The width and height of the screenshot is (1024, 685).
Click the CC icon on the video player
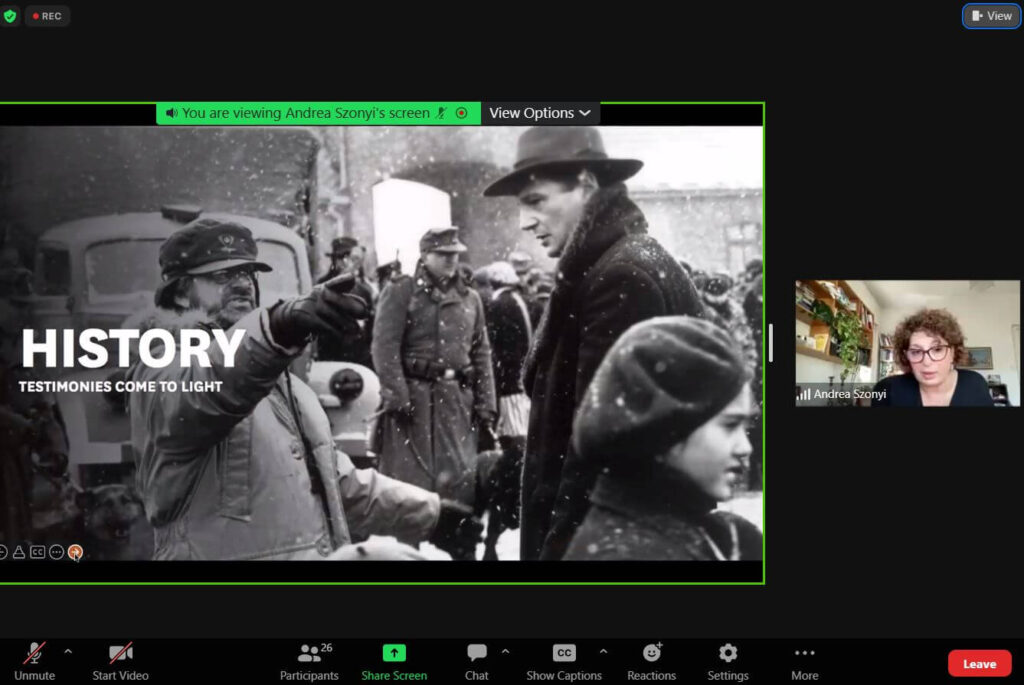38,551
